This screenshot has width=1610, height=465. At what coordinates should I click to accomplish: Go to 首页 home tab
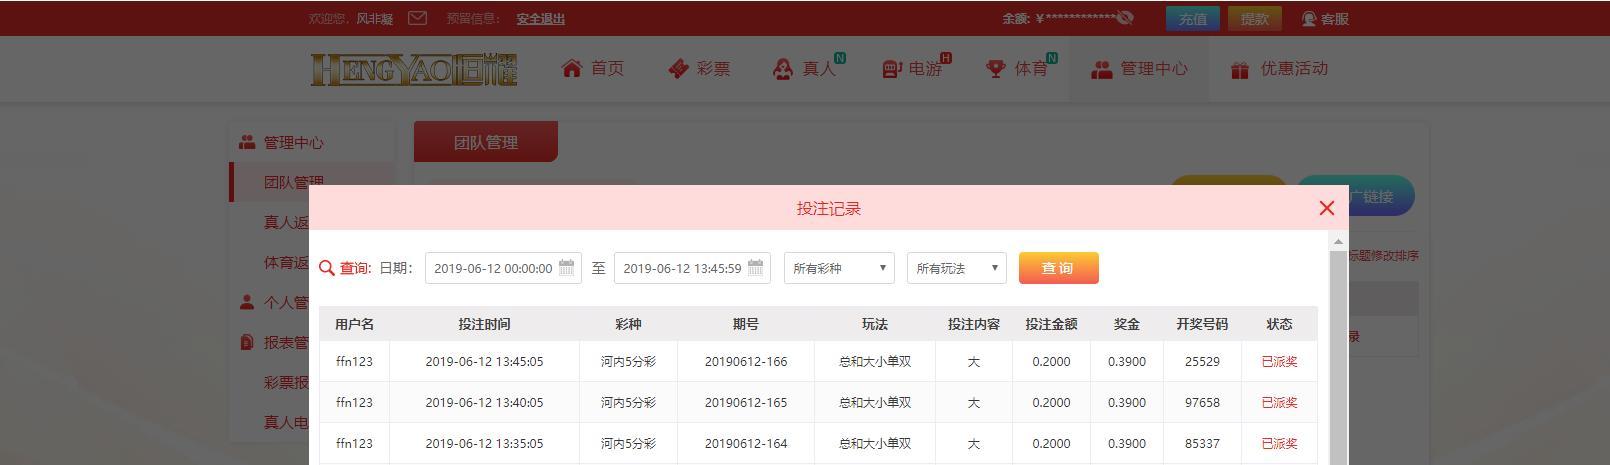pyautogui.click(x=593, y=68)
